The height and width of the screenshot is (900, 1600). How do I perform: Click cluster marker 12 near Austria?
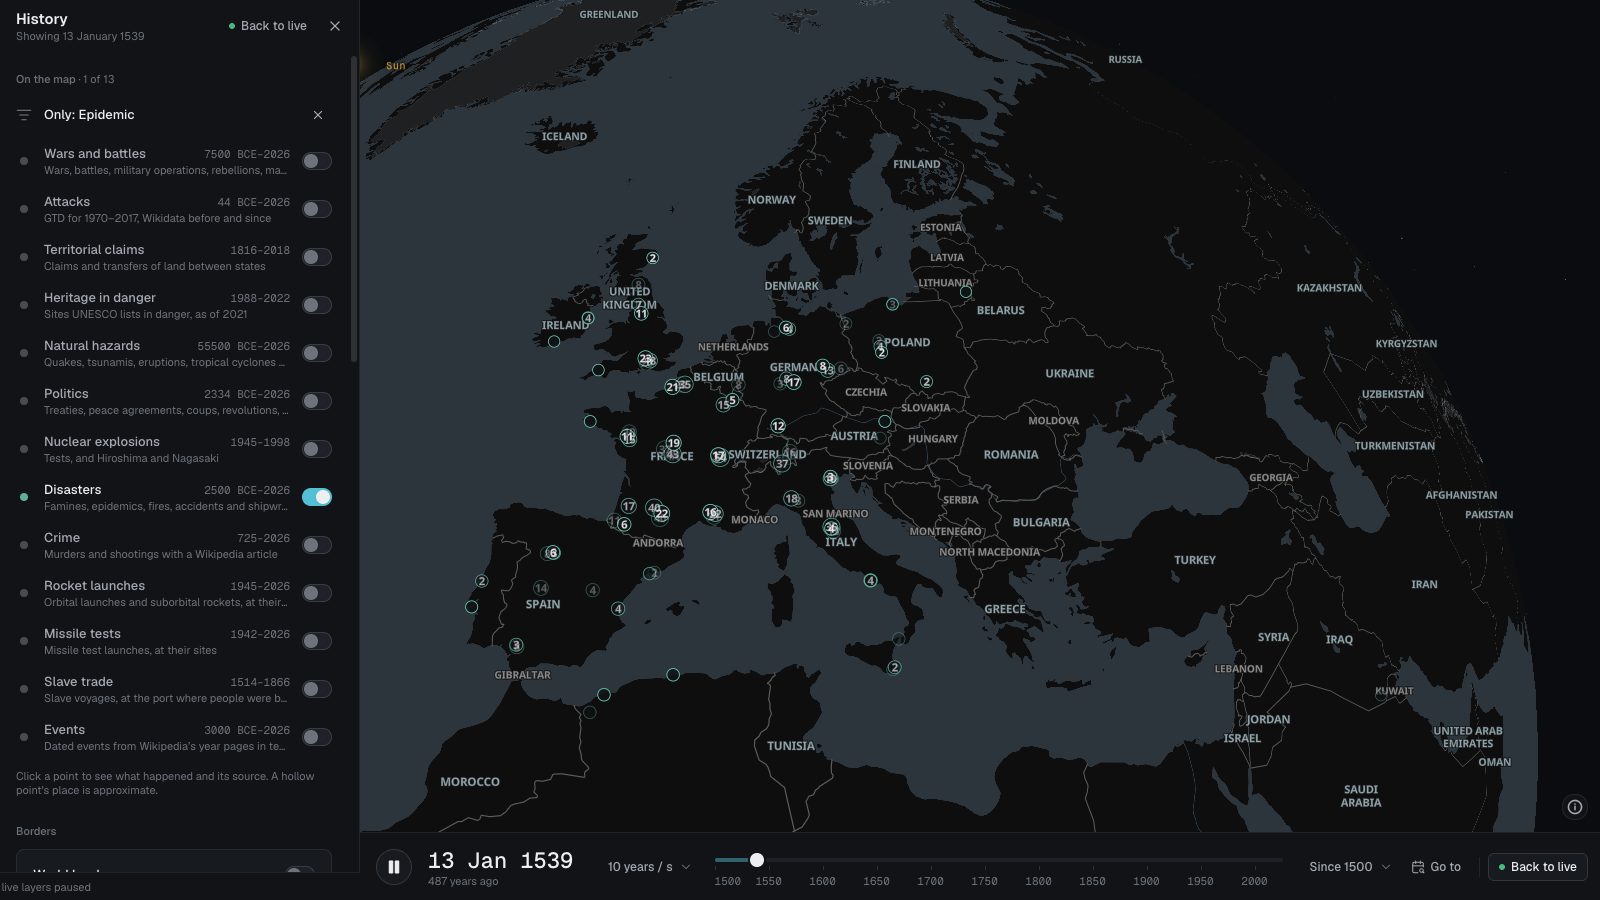pyautogui.click(x=778, y=426)
